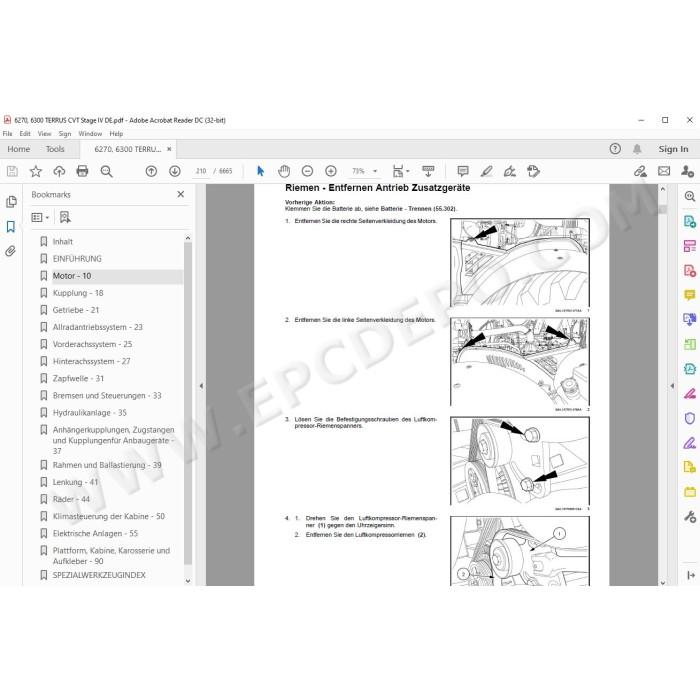Switch to the Home tab
Viewport: 700px width, 700px height.
19,149
